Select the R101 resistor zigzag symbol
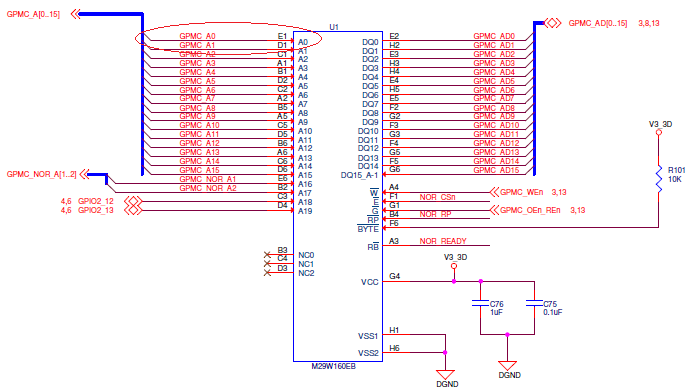 pyautogui.click(x=659, y=179)
